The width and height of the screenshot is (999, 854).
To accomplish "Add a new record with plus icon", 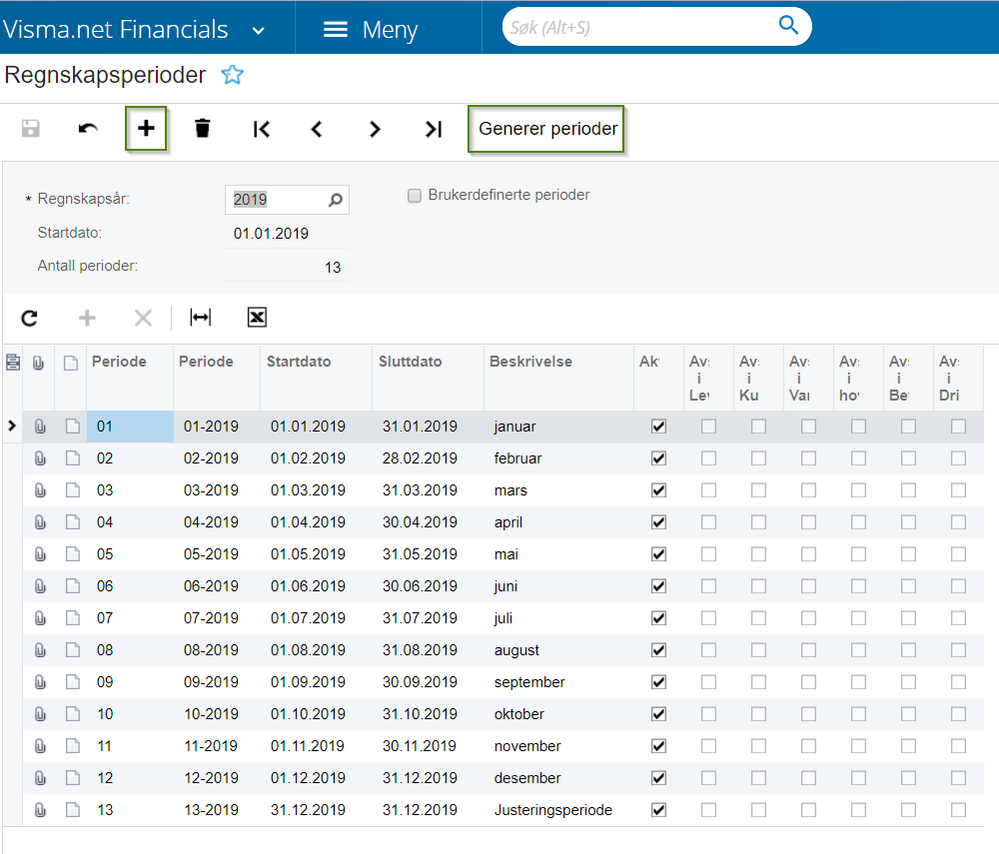I will [146, 129].
